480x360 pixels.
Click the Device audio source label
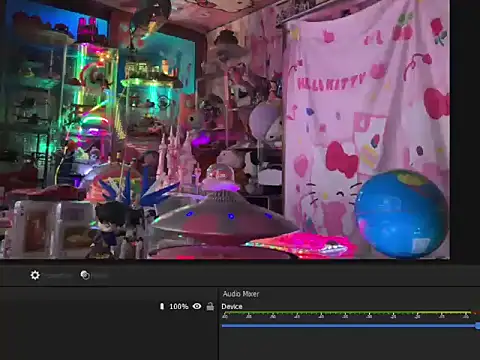232,306
